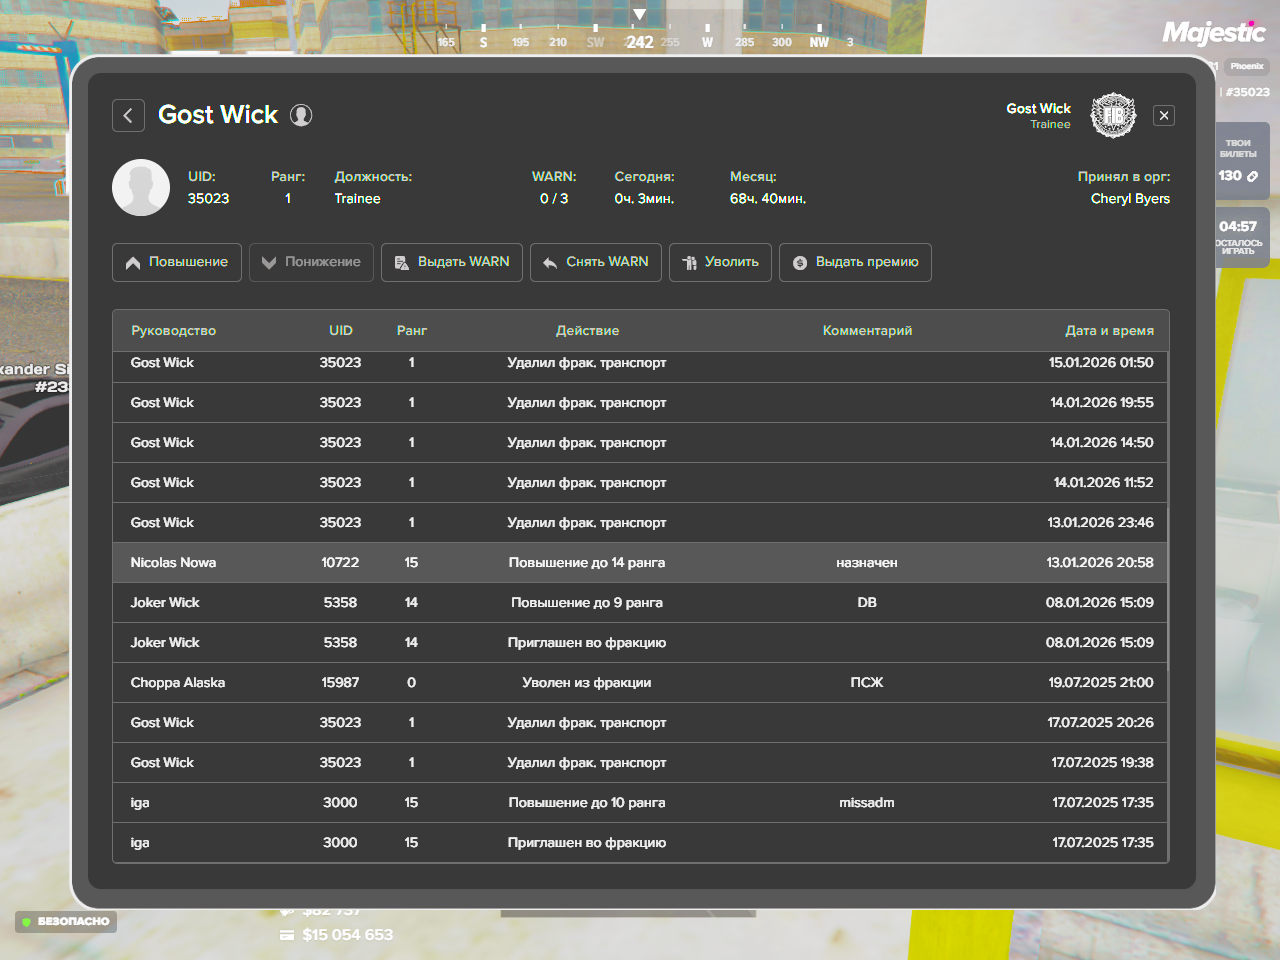
Task: Click the Снять WARN button
Action: tap(596, 262)
